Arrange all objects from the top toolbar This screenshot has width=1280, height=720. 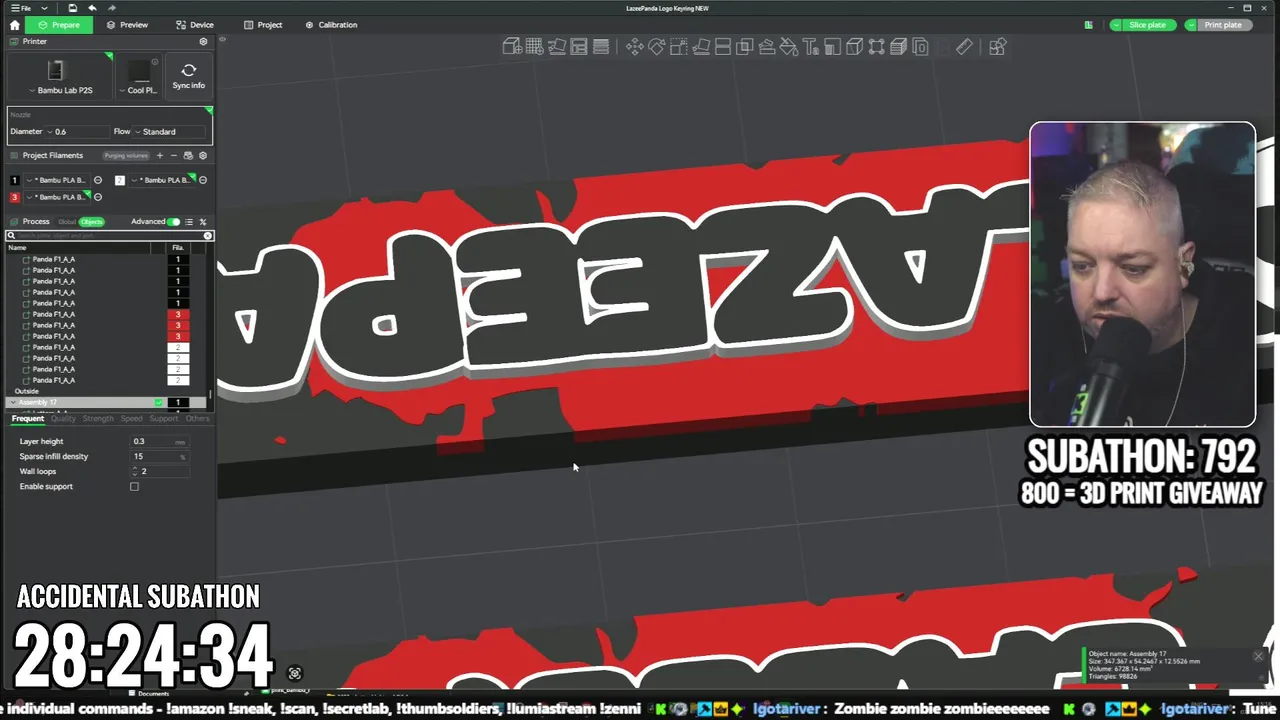[579, 47]
